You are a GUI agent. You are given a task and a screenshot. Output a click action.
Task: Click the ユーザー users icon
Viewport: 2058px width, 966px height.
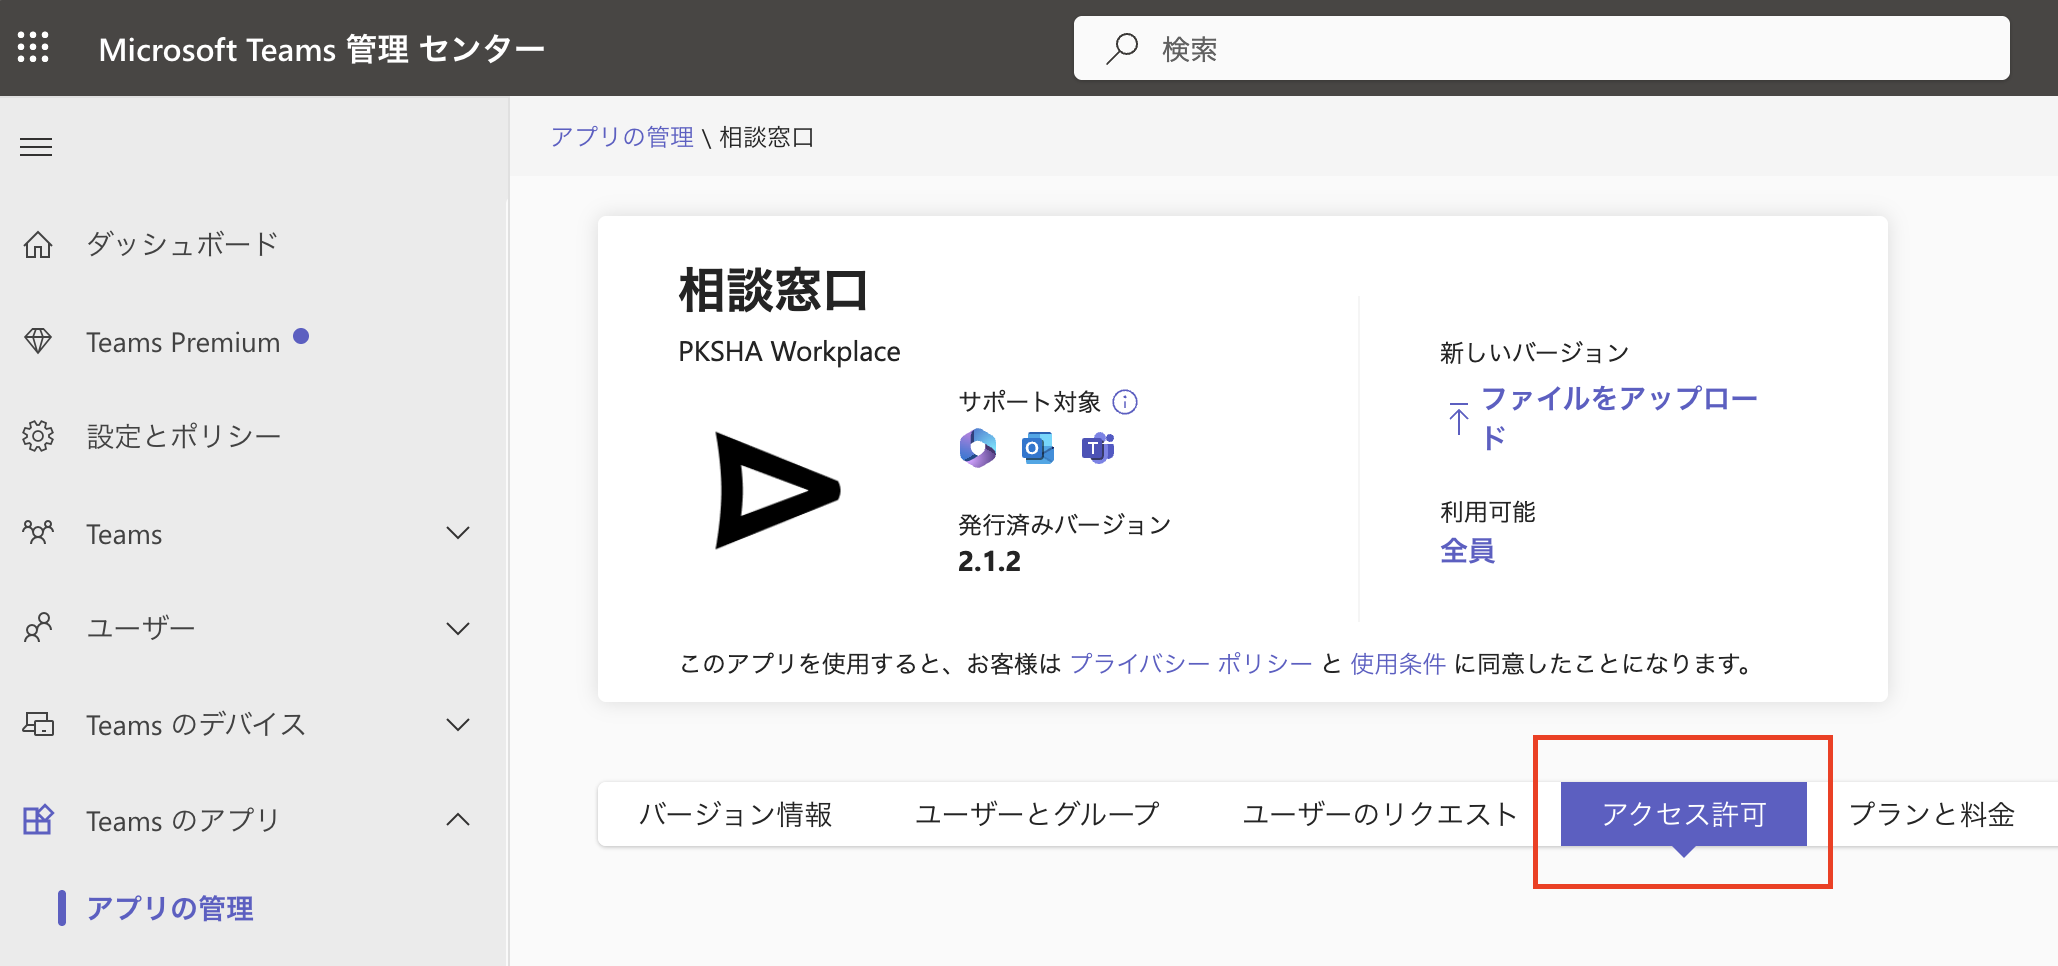point(38,628)
